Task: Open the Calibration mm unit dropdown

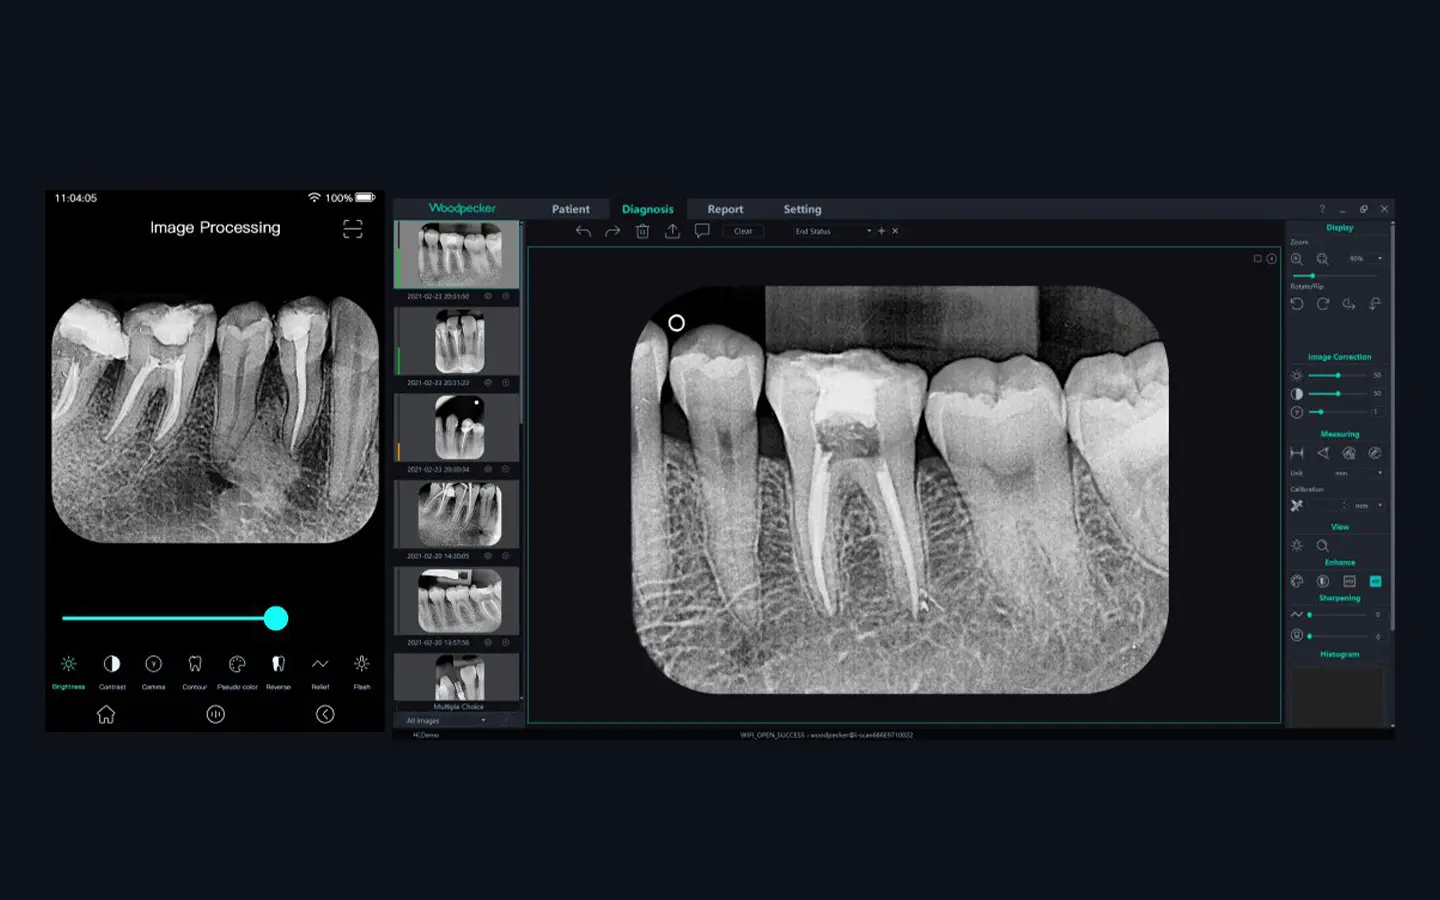Action: point(1369,506)
